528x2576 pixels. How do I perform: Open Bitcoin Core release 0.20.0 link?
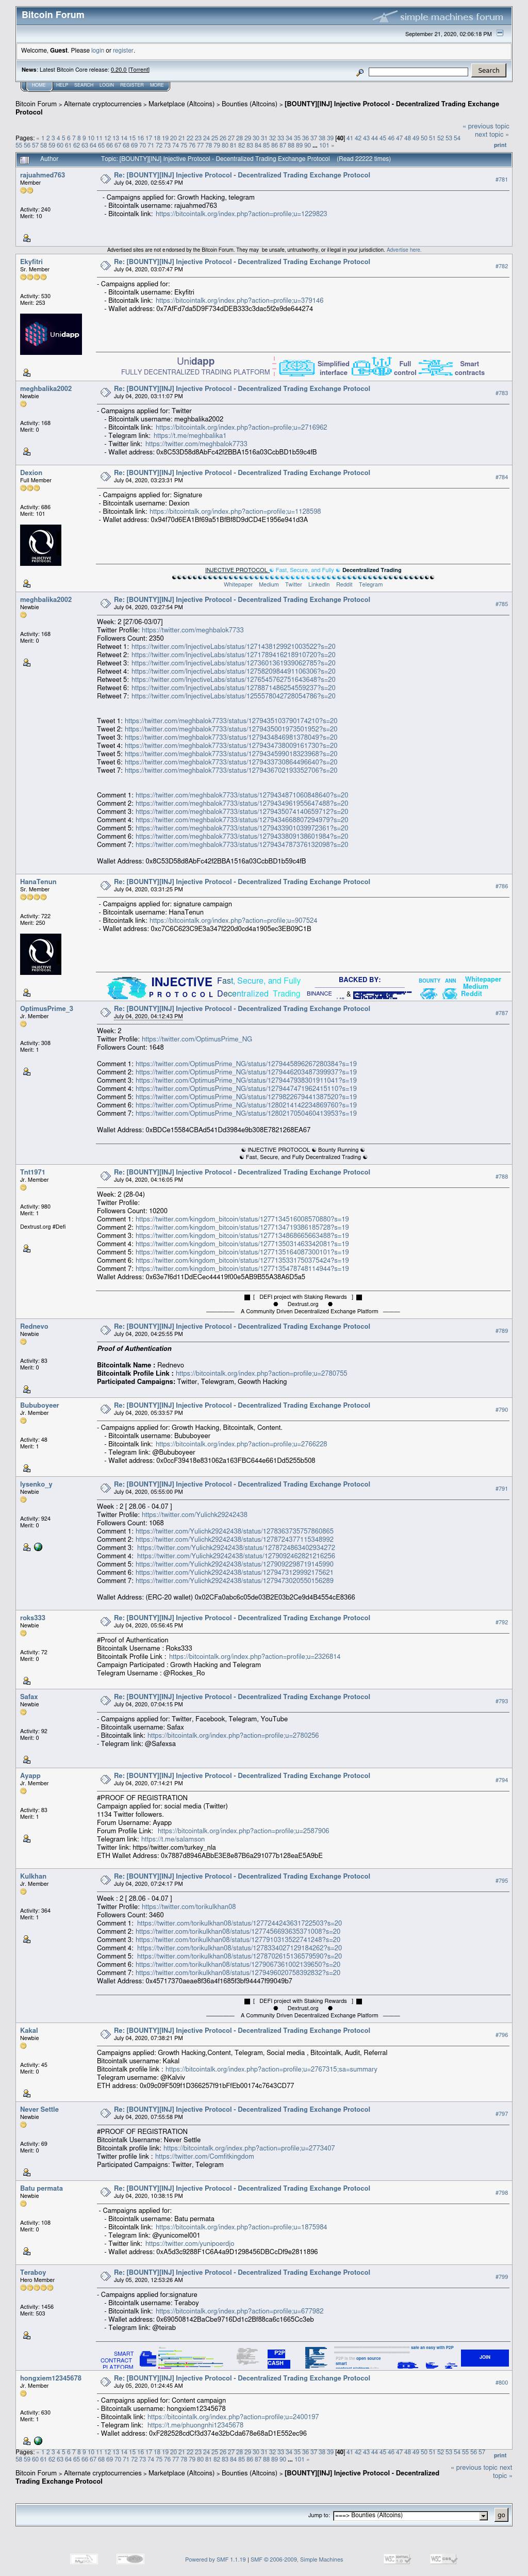(118, 70)
